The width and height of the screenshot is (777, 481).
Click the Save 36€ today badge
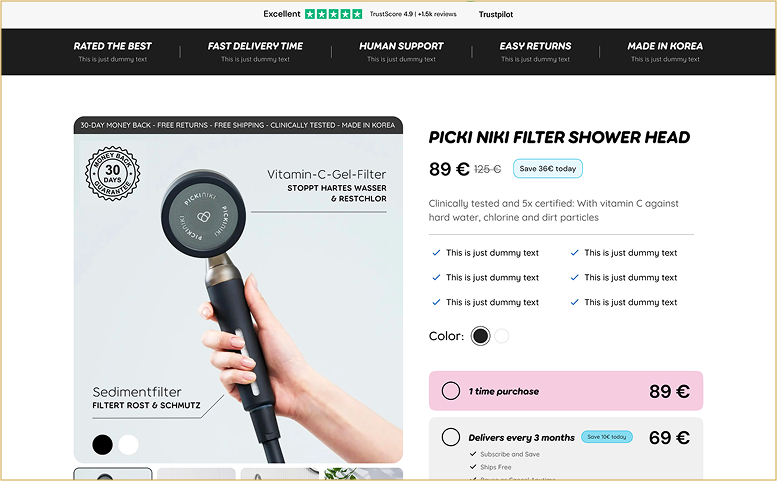coord(548,168)
